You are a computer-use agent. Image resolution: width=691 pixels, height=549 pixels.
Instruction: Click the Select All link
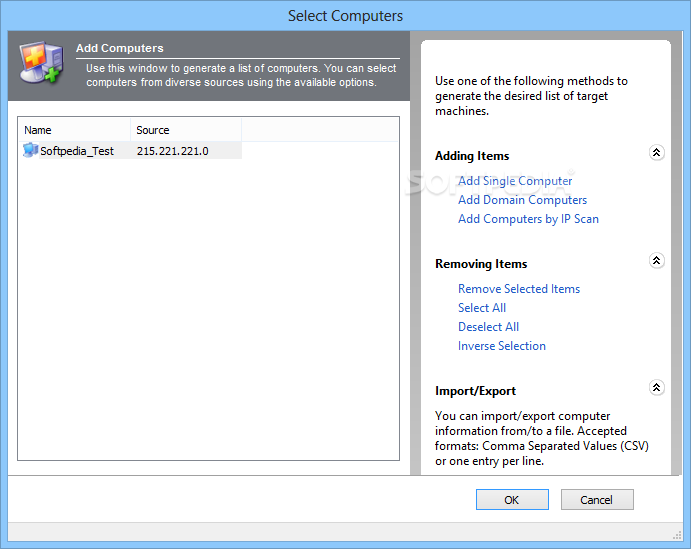point(482,308)
